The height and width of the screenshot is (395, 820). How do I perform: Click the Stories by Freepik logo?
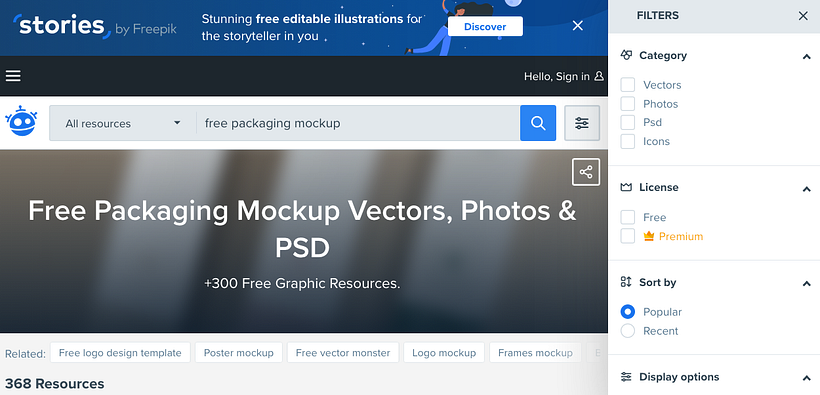pyautogui.click(x=94, y=26)
